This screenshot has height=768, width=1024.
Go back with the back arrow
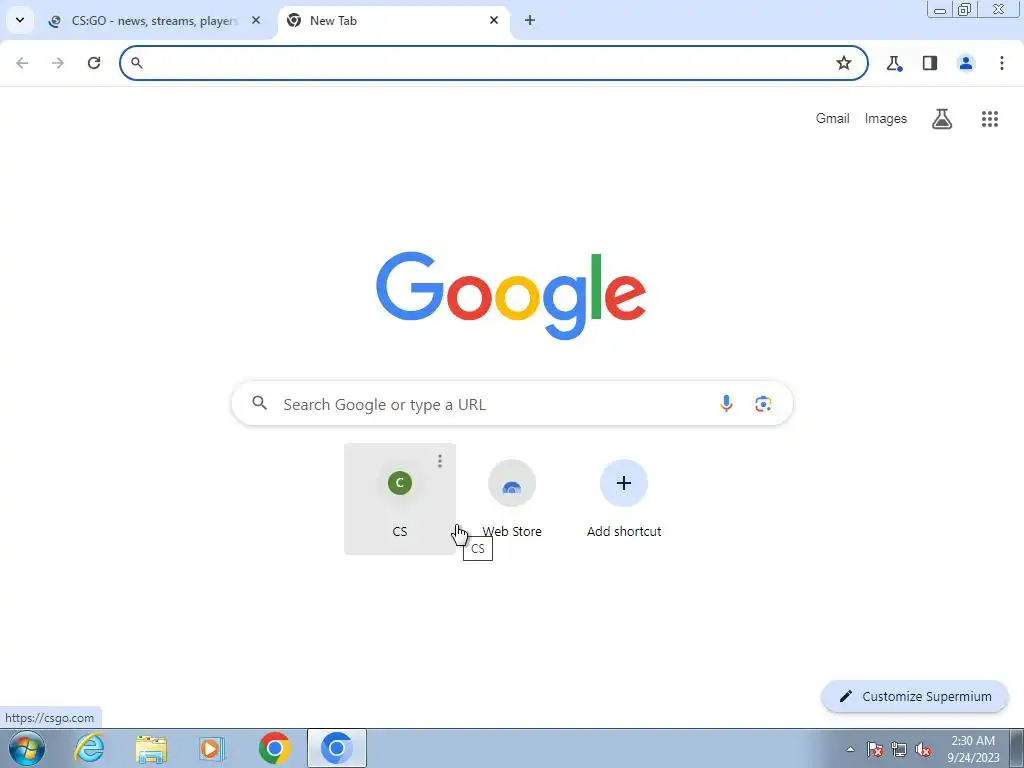[22, 63]
